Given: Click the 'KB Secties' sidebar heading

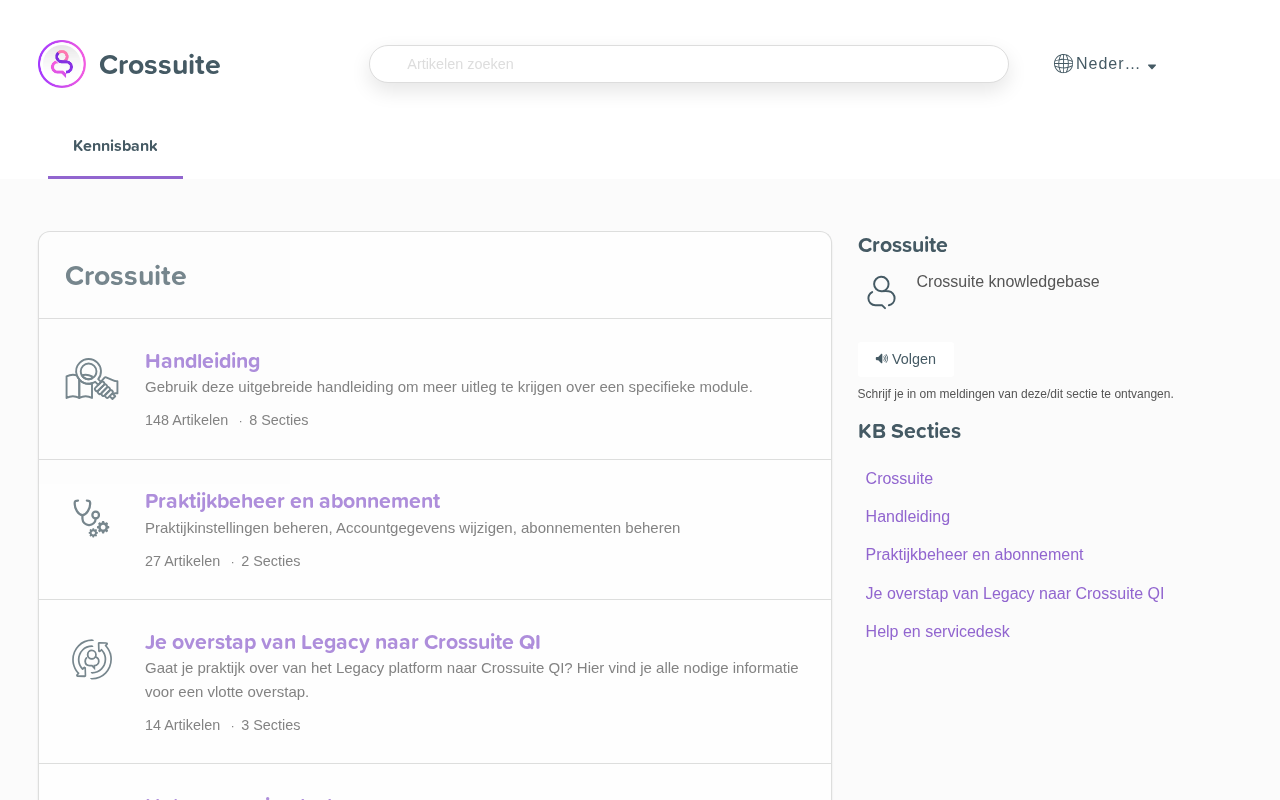Looking at the screenshot, I should (909, 431).
